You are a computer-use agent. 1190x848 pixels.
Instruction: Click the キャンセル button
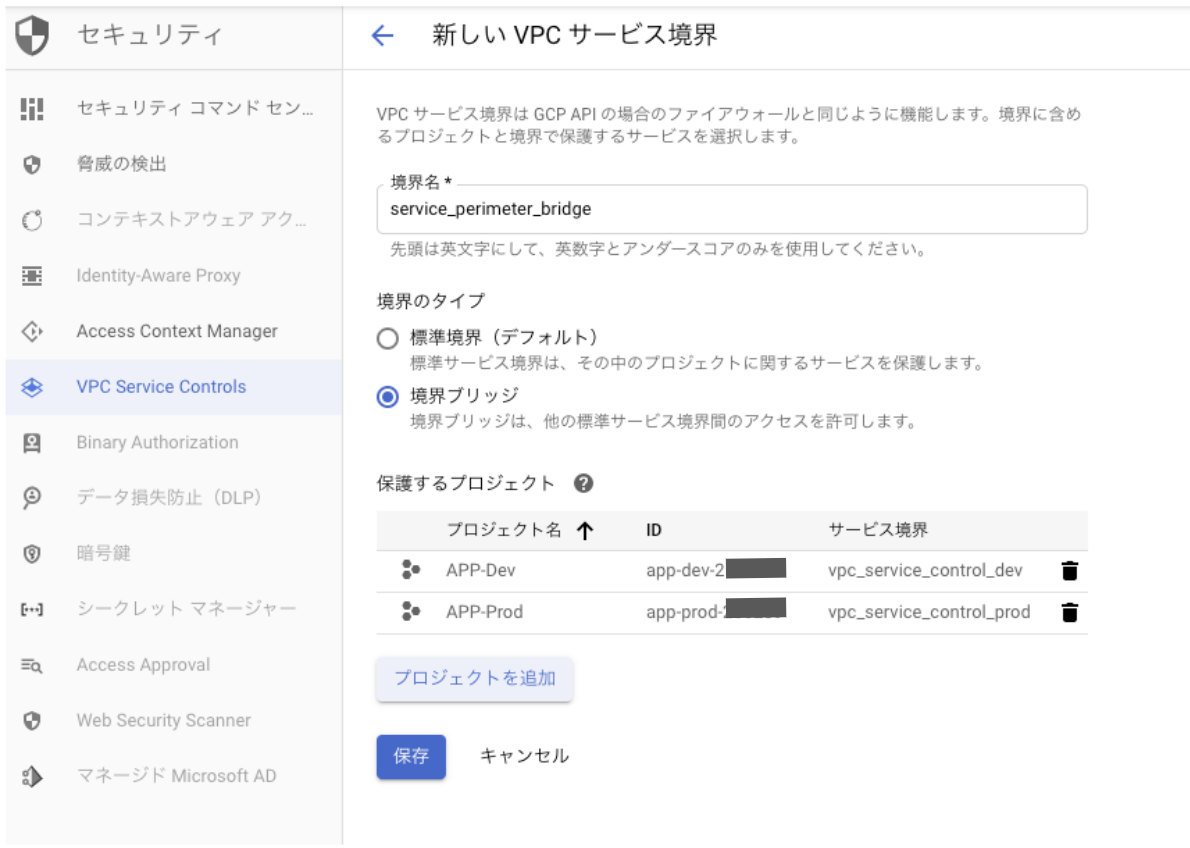tap(524, 757)
